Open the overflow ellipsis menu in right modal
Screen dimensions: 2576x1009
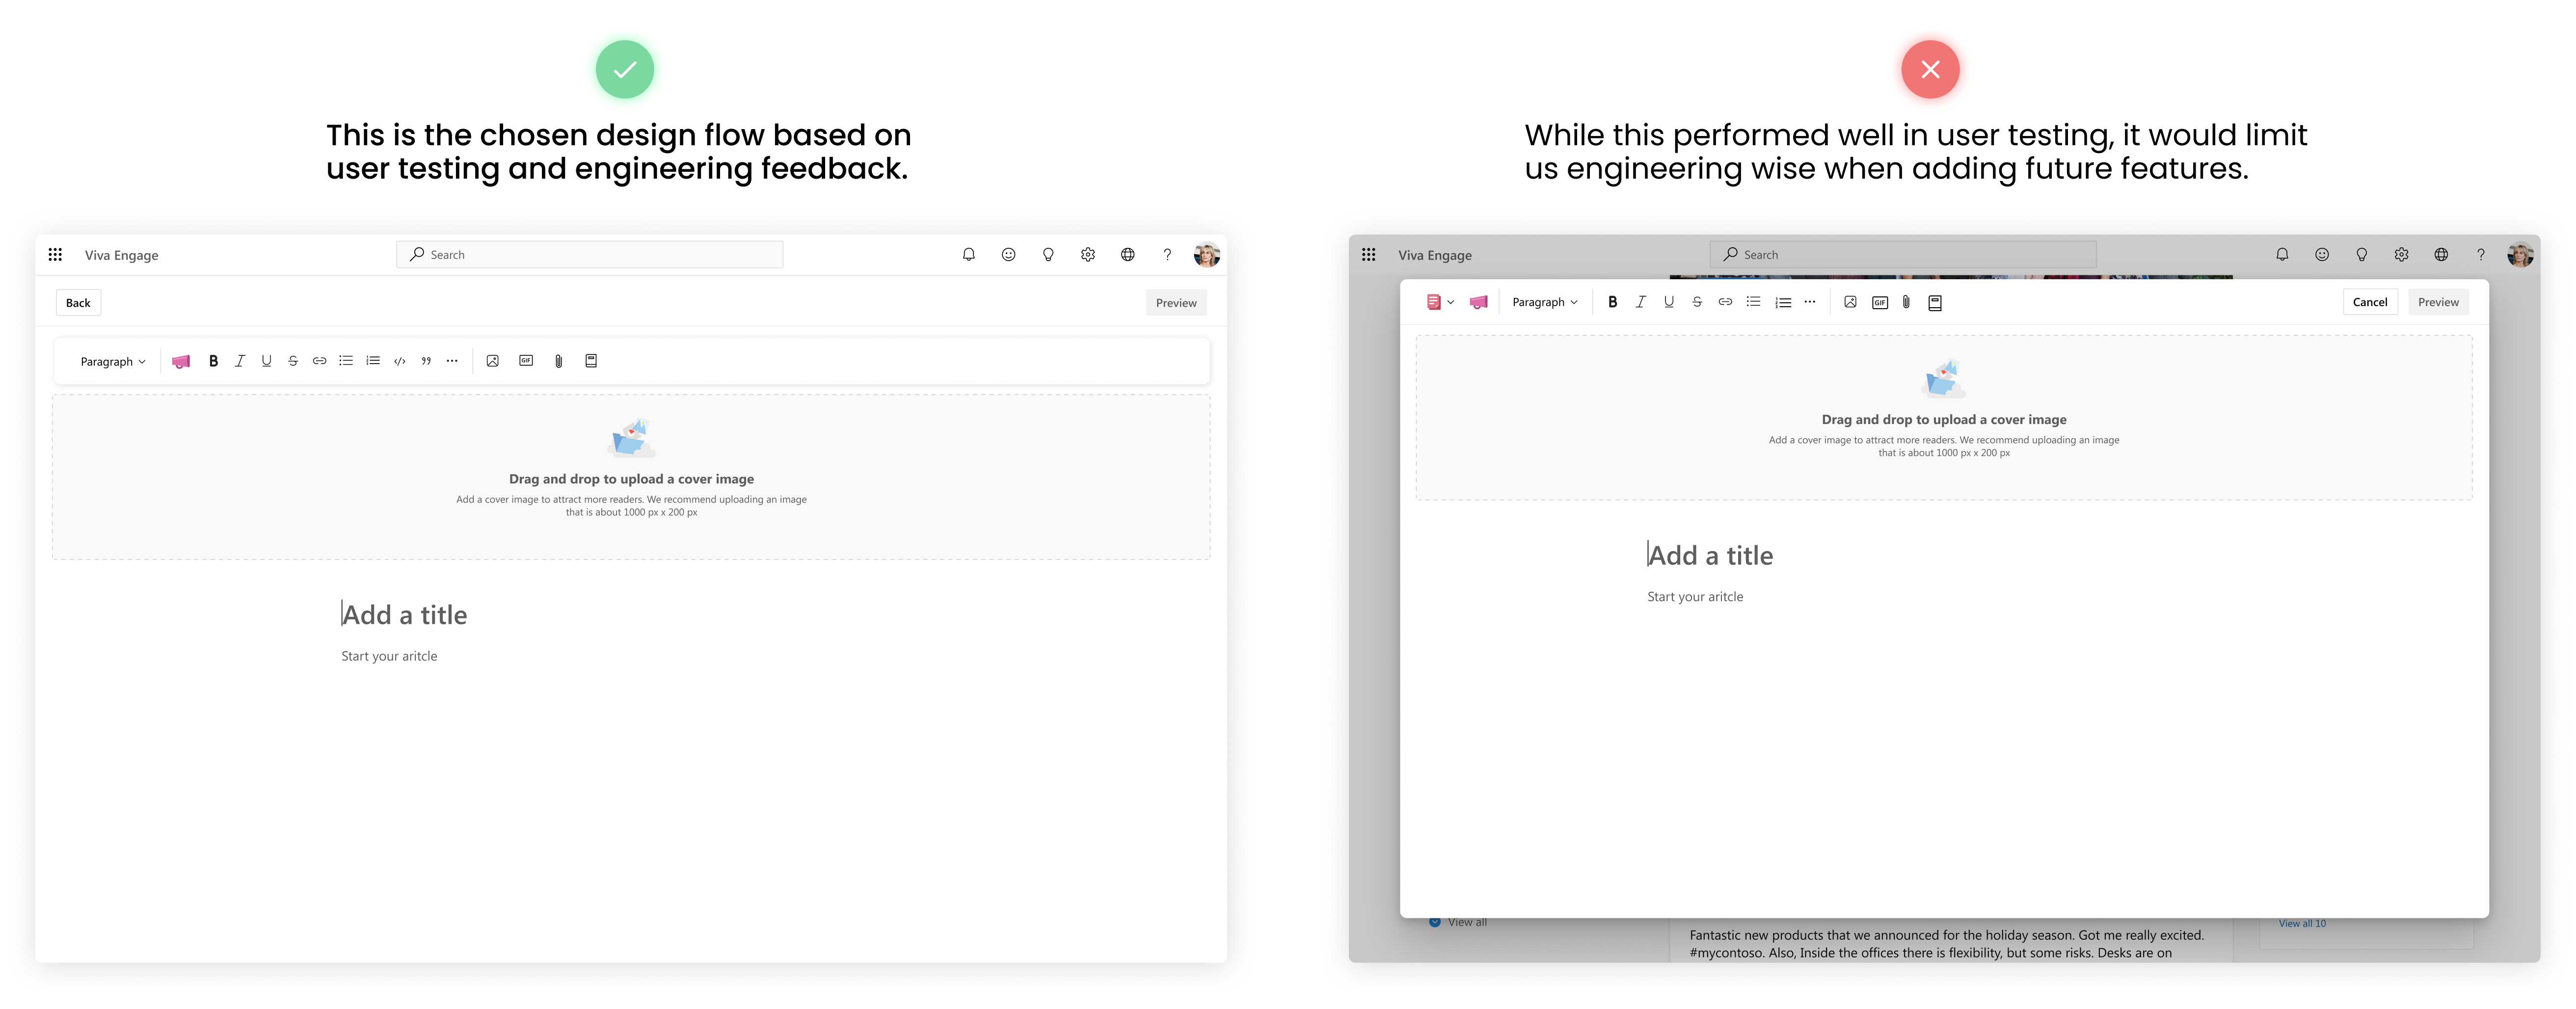click(1809, 302)
